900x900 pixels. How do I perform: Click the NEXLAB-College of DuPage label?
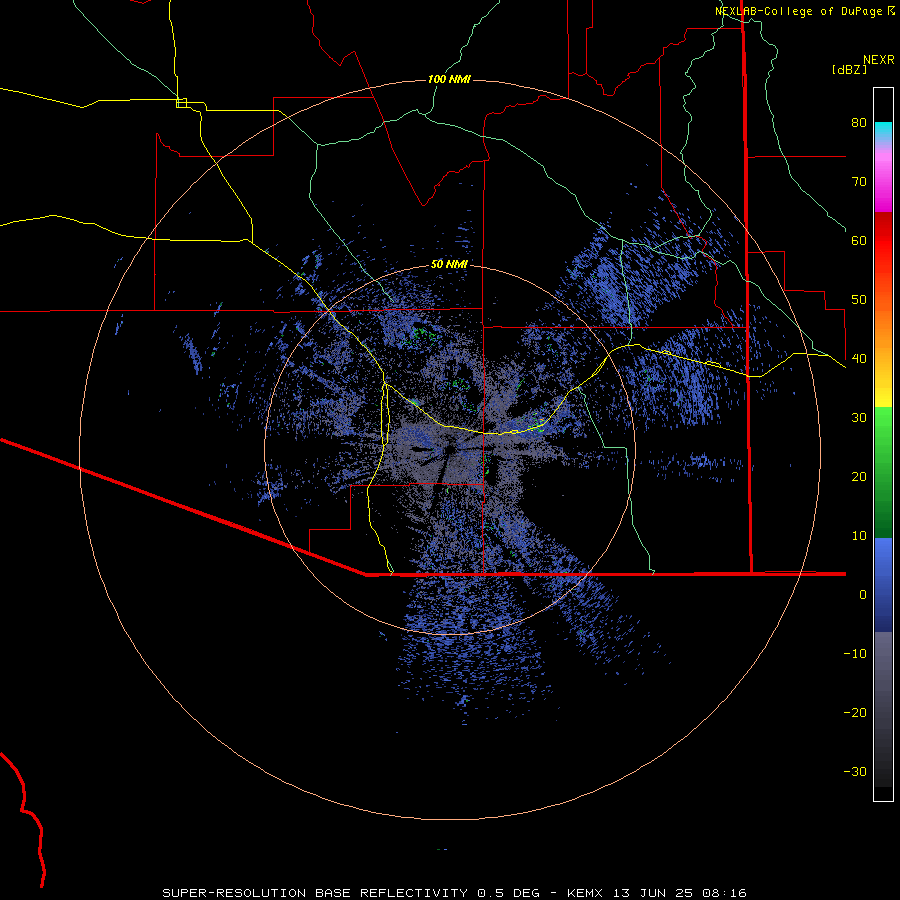click(x=799, y=11)
